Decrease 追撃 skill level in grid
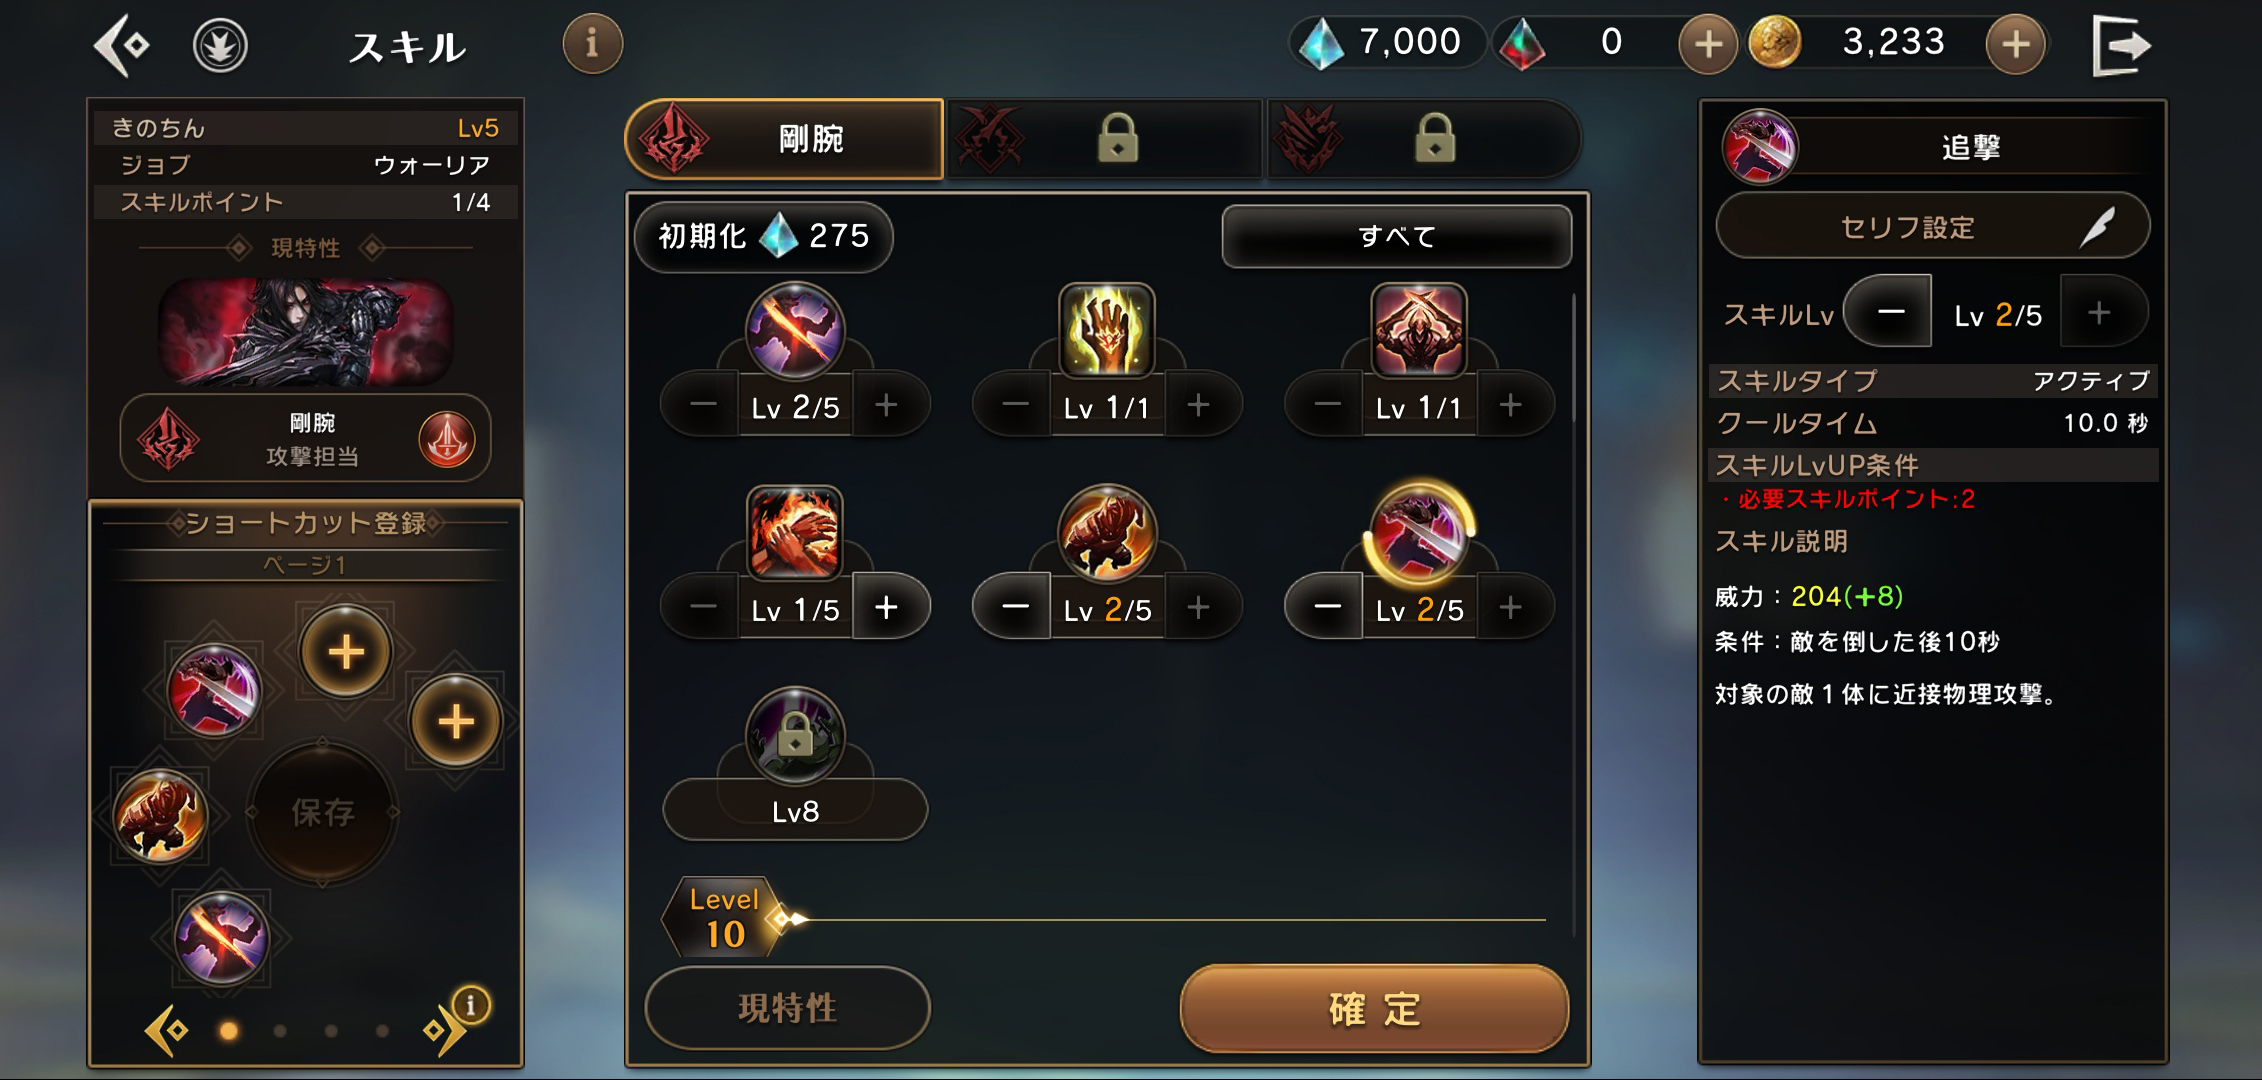 (1326, 607)
